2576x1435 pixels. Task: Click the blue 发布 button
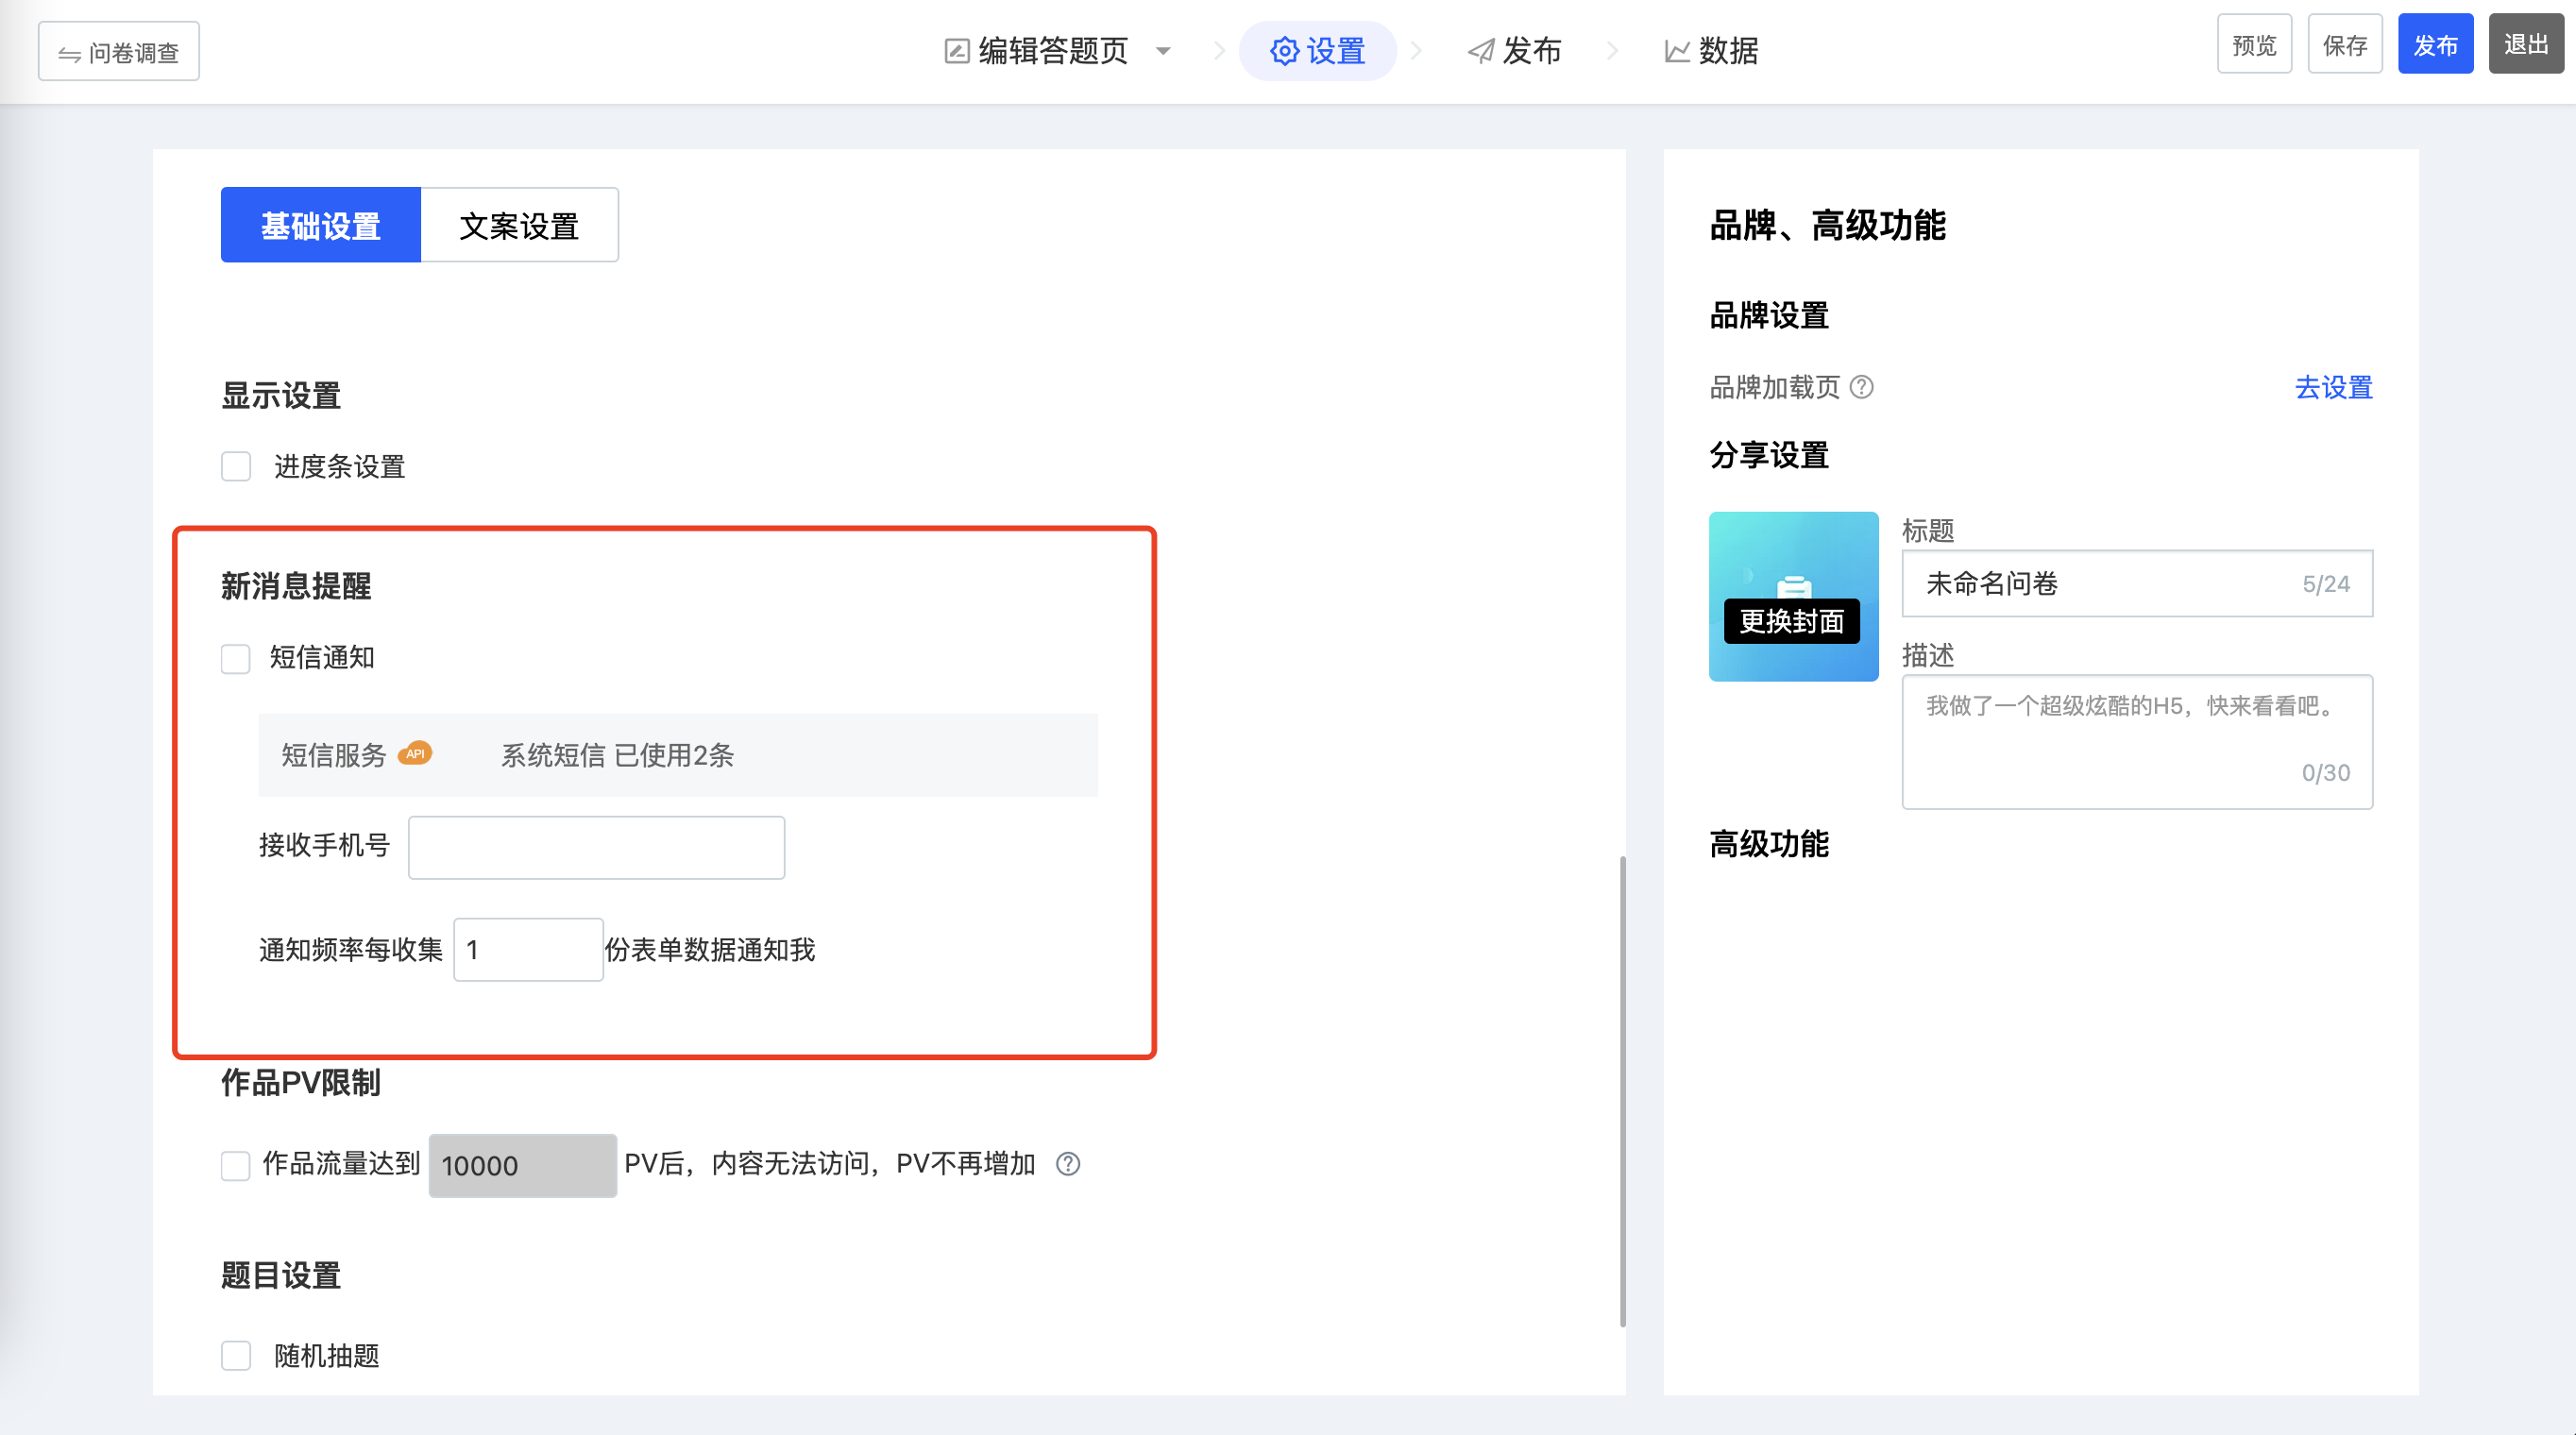click(2435, 45)
